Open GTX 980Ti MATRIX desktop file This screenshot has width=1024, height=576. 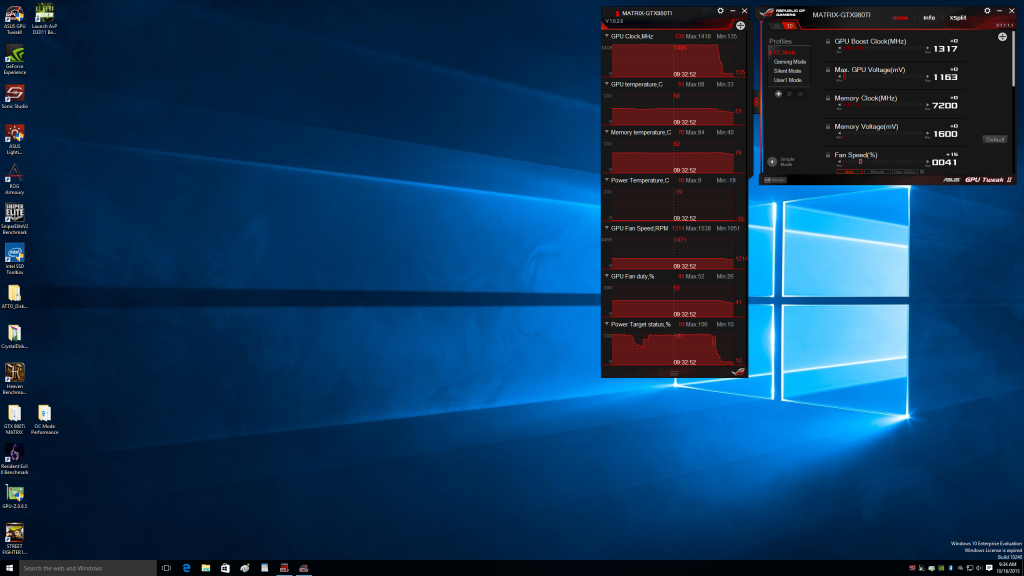coord(14,419)
